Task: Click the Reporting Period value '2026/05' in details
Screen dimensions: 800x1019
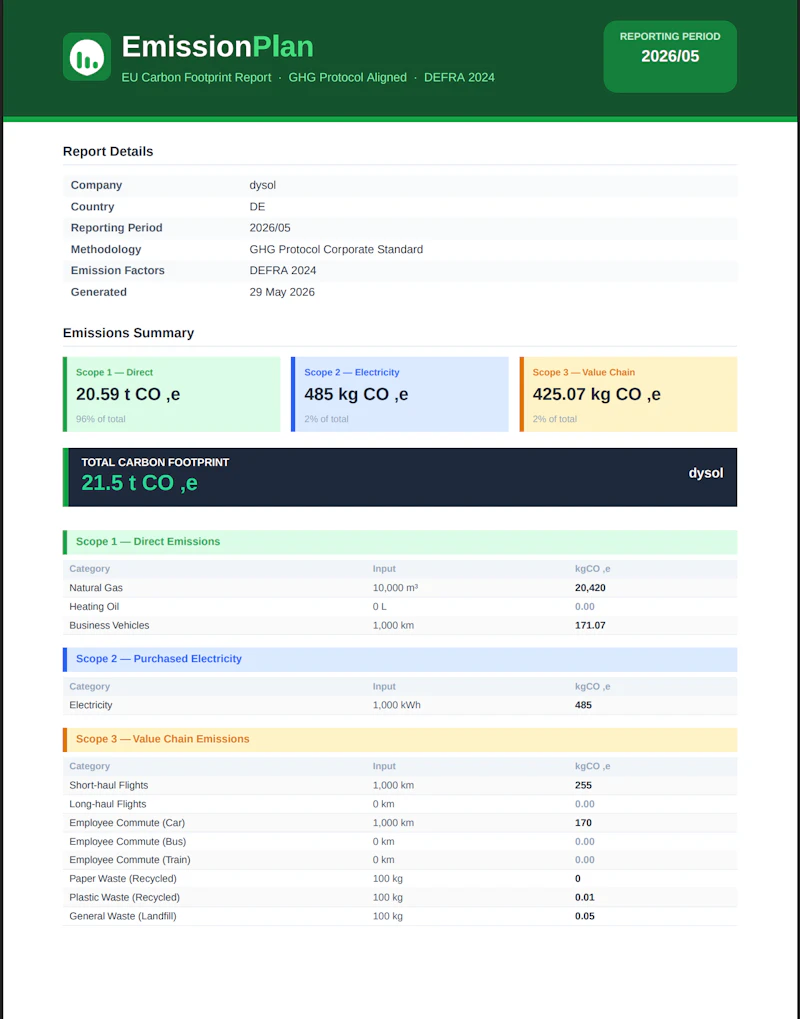Action: pos(270,228)
